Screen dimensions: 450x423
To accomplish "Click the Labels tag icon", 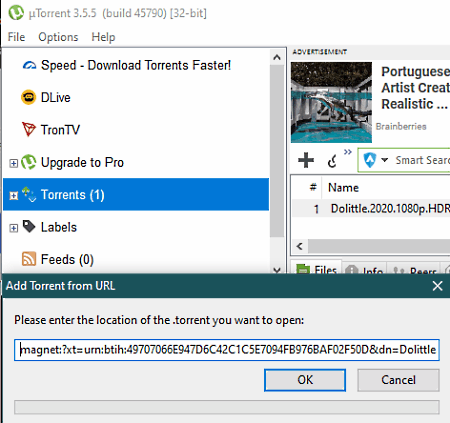I will [x=29, y=226].
